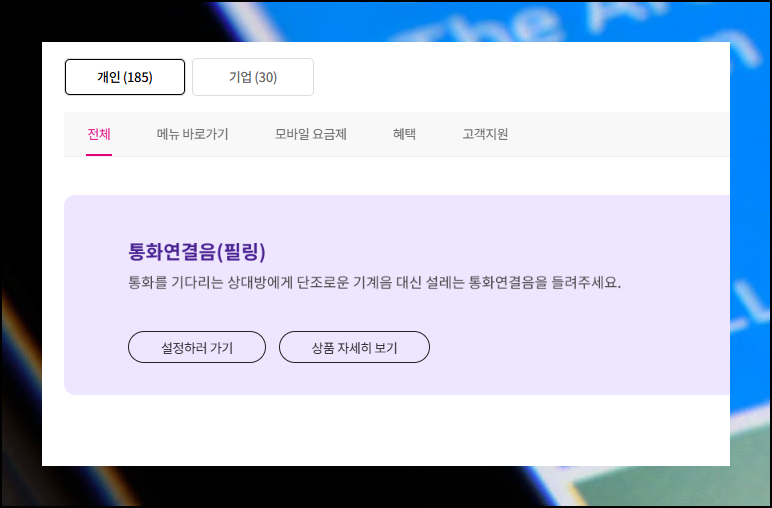Click the 설정하러 가기 button

click(197, 348)
